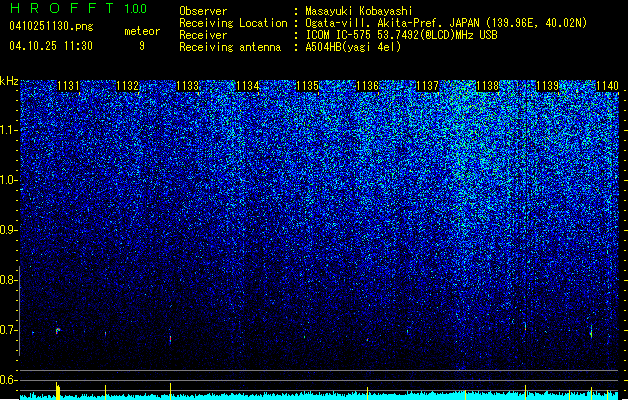The width and height of the screenshot is (629, 400).
Task: Click the 1131 time marker
Action: click(69, 86)
